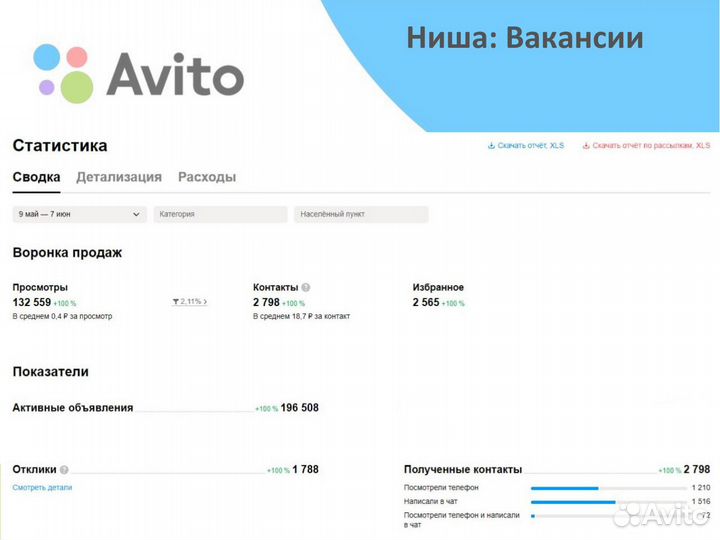Click the Категория filter field
Viewport: 720px width, 540px height.
pos(220,214)
